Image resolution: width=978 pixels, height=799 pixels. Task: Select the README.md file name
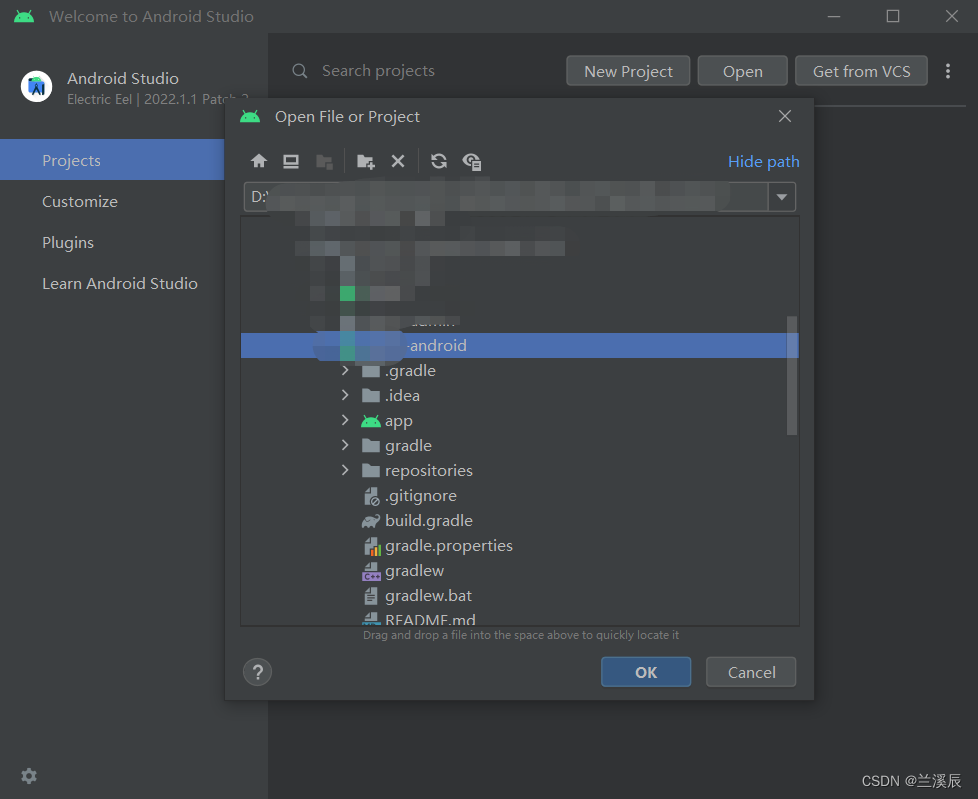430,619
